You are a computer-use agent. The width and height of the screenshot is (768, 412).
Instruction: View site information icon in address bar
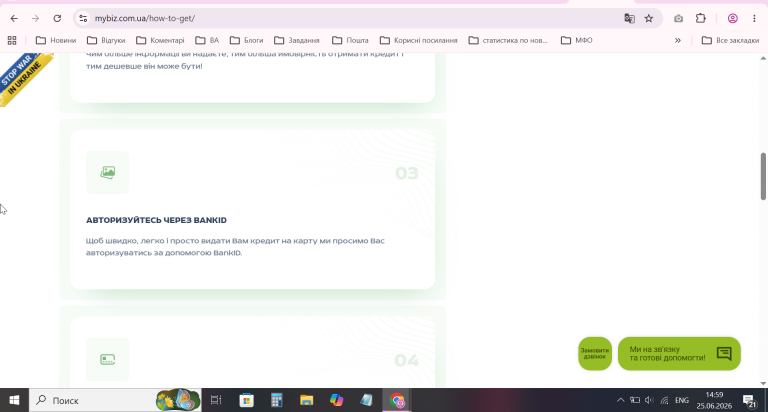83,19
